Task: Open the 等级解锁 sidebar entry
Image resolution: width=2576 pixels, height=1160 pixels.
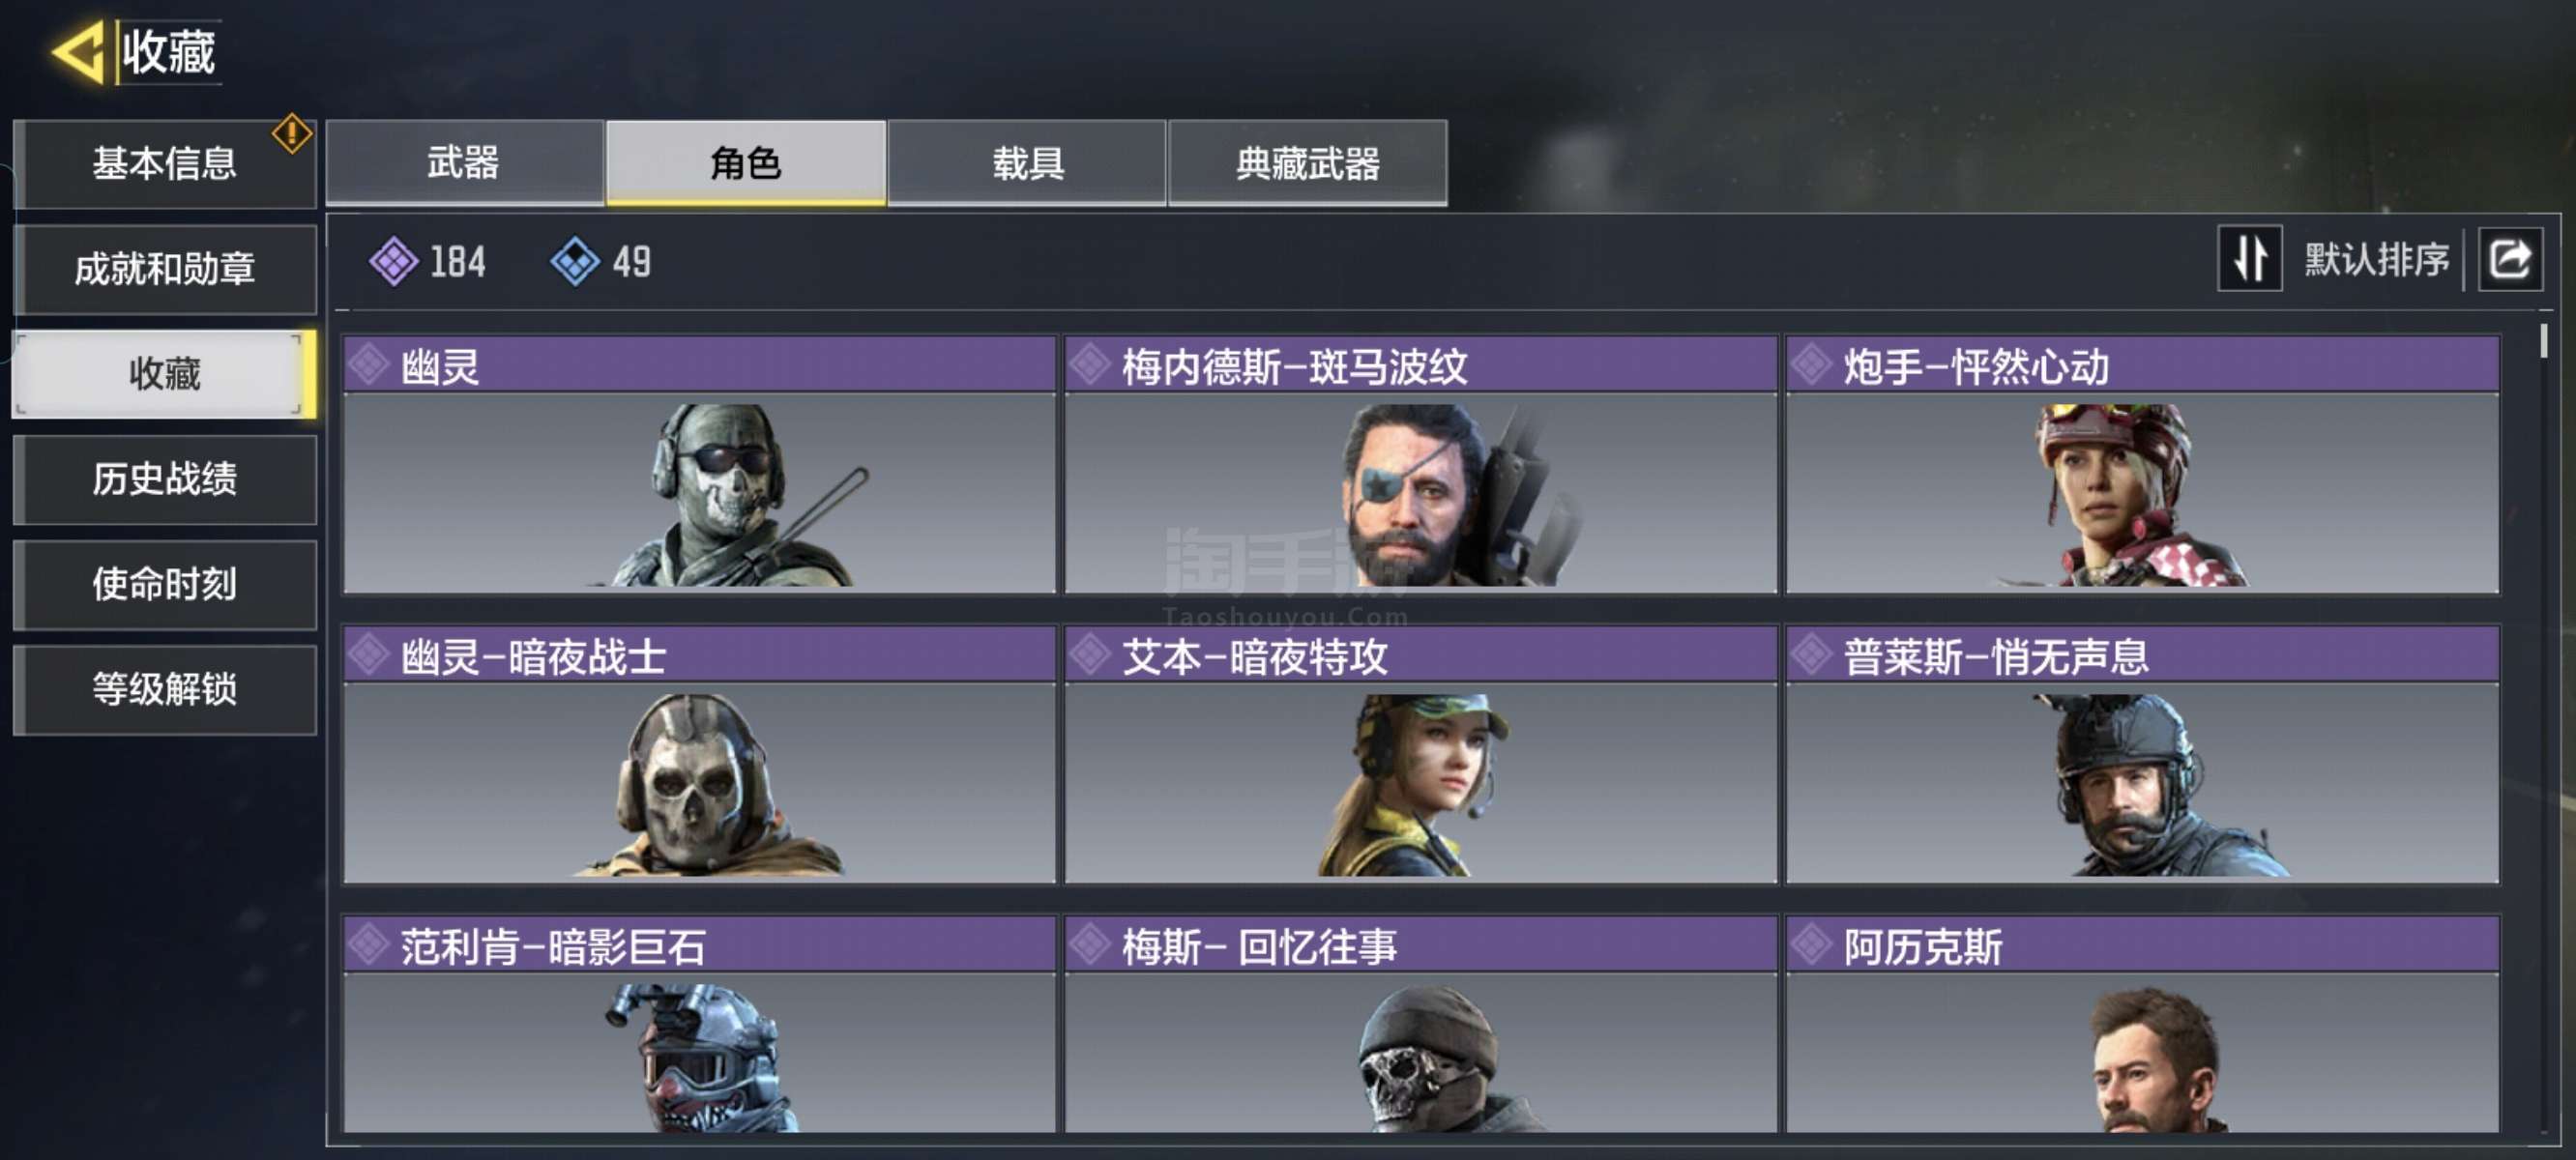Action: click(x=165, y=689)
